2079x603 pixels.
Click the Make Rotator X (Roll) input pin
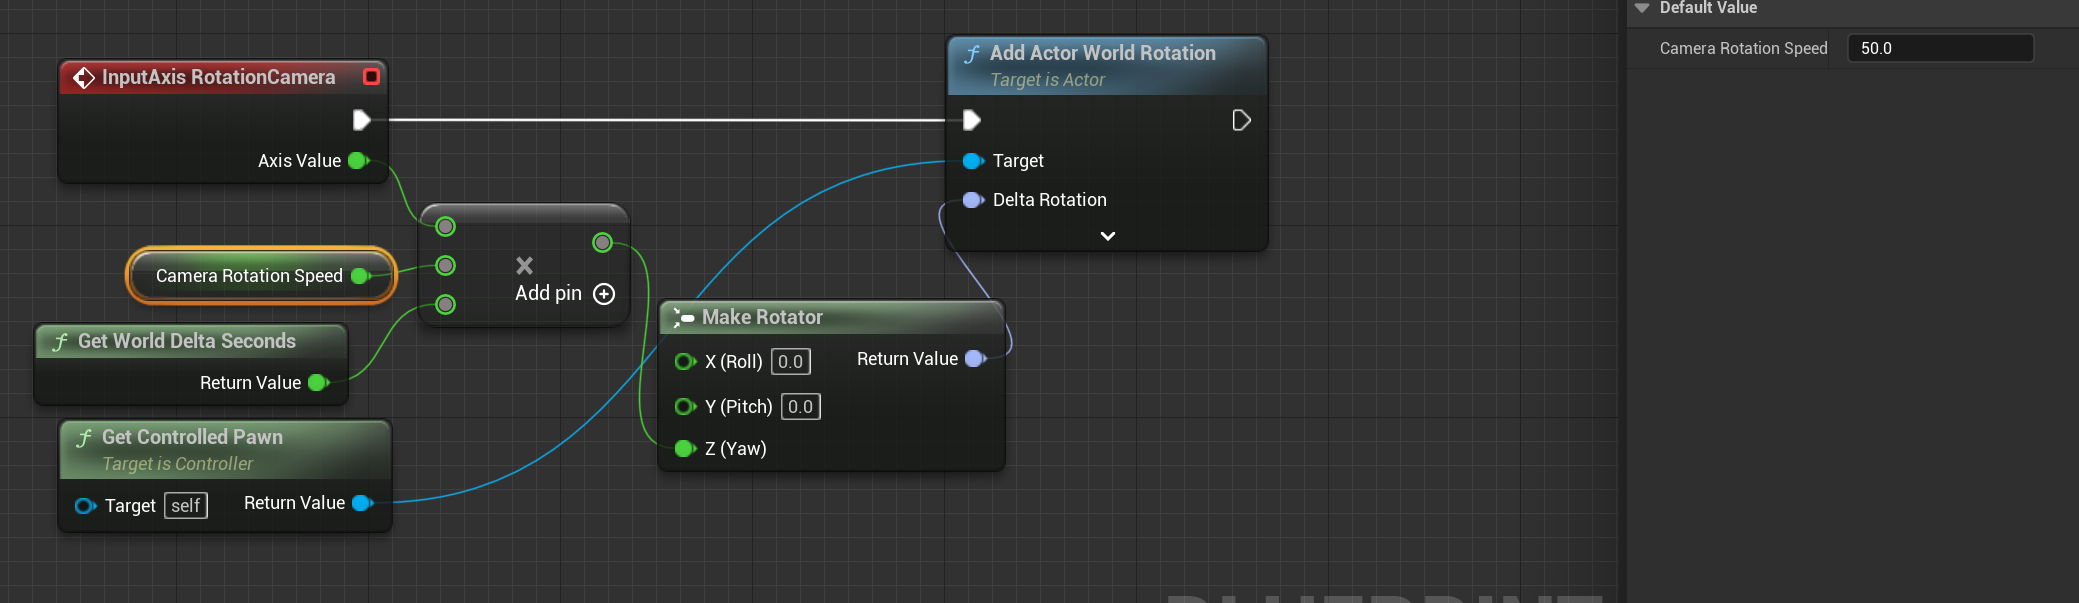(686, 362)
